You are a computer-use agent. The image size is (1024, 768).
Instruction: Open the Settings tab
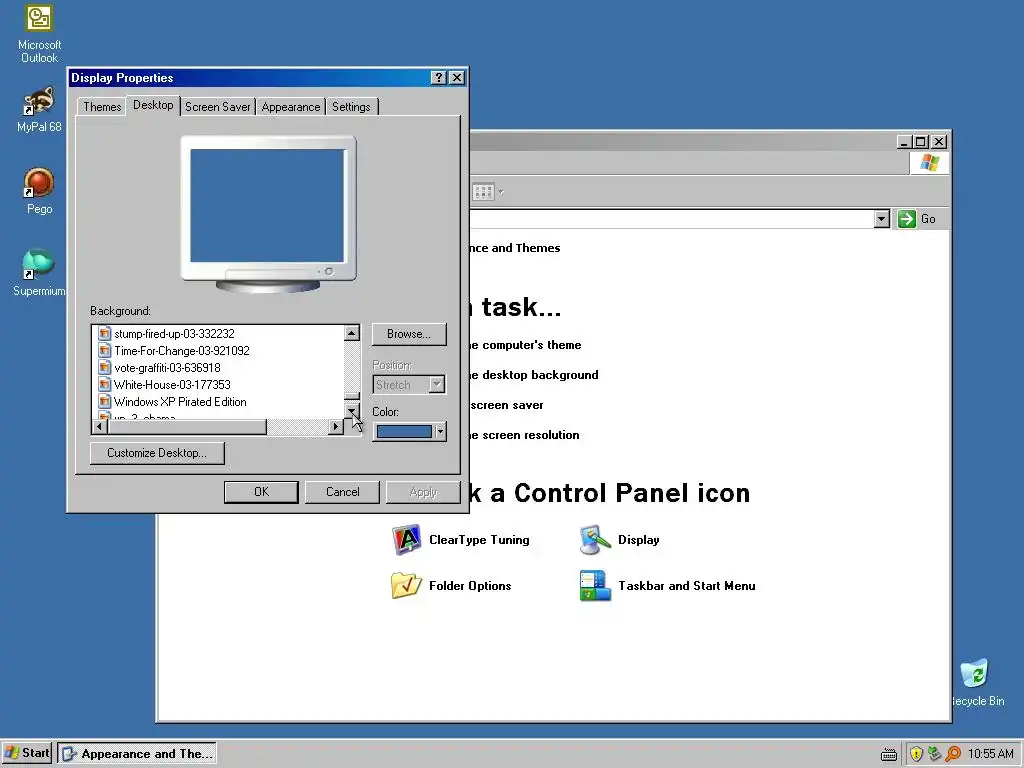[x=351, y=106]
